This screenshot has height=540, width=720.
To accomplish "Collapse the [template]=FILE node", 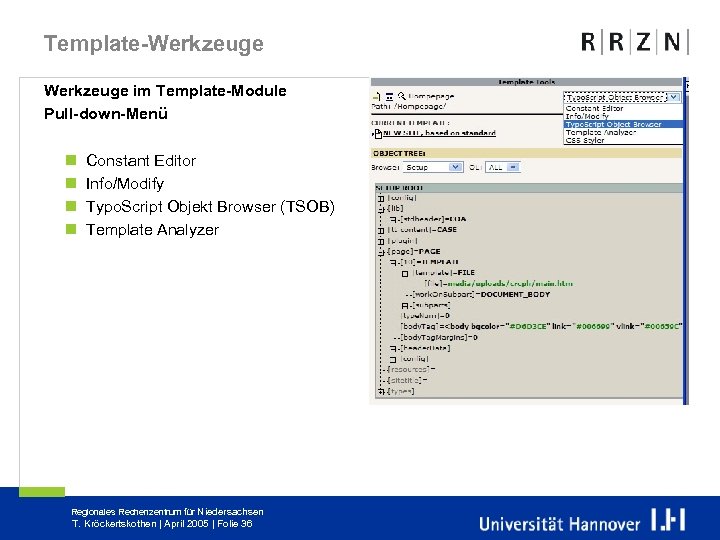I will (405, 274).
